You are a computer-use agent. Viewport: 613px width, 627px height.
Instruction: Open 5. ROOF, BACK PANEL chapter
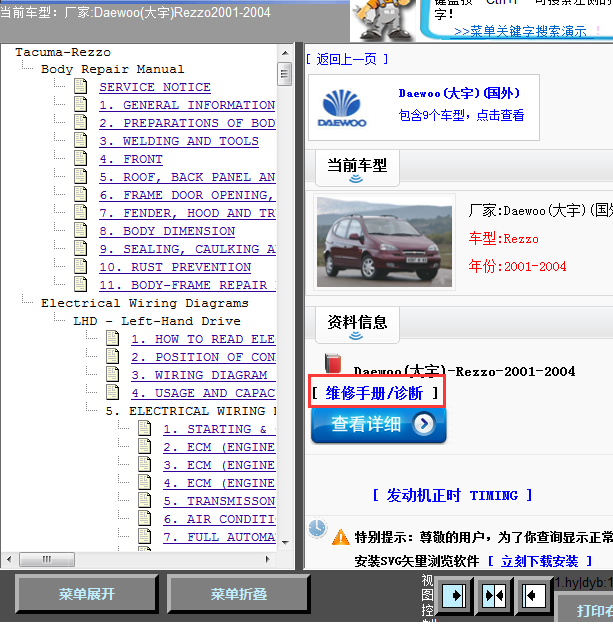click(x=187, y=177)
